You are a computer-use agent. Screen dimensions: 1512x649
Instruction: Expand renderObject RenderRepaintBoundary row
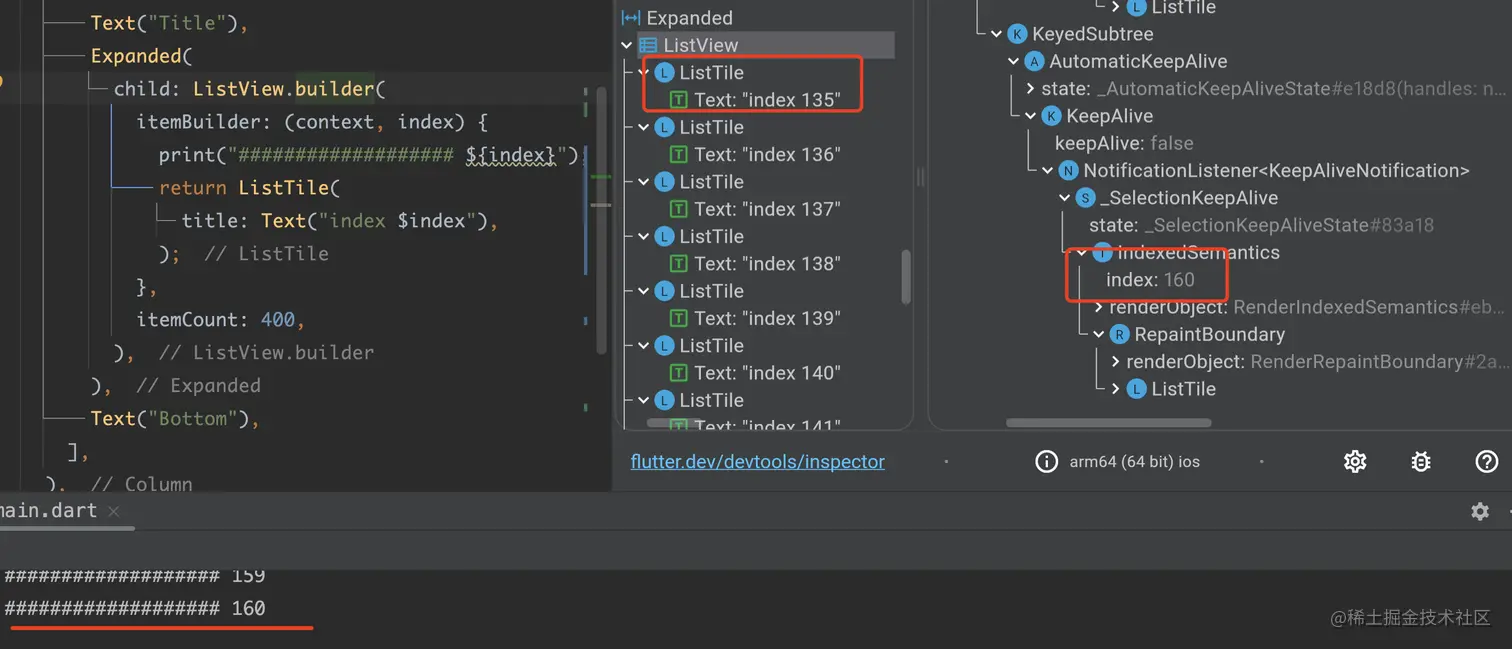pos(1116,362)
